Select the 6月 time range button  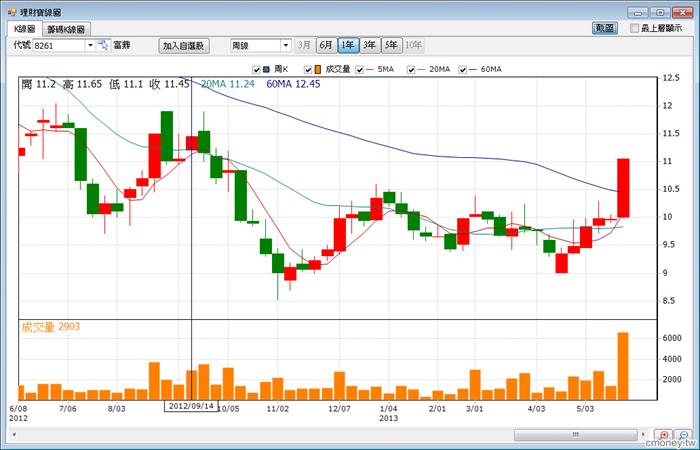point(326,45)
